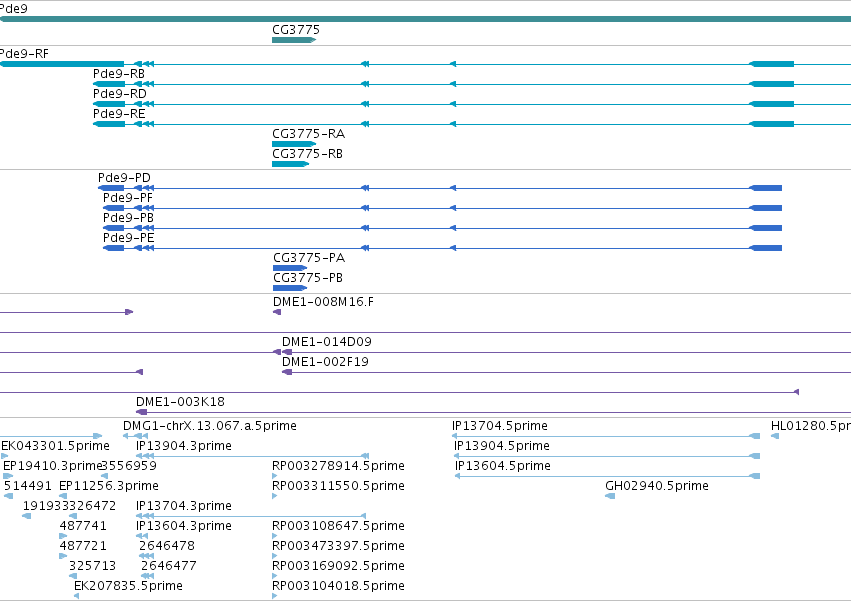Select the CG3775 gene label
The height and width of the screenshot is (601, 851).
point(296,29)
